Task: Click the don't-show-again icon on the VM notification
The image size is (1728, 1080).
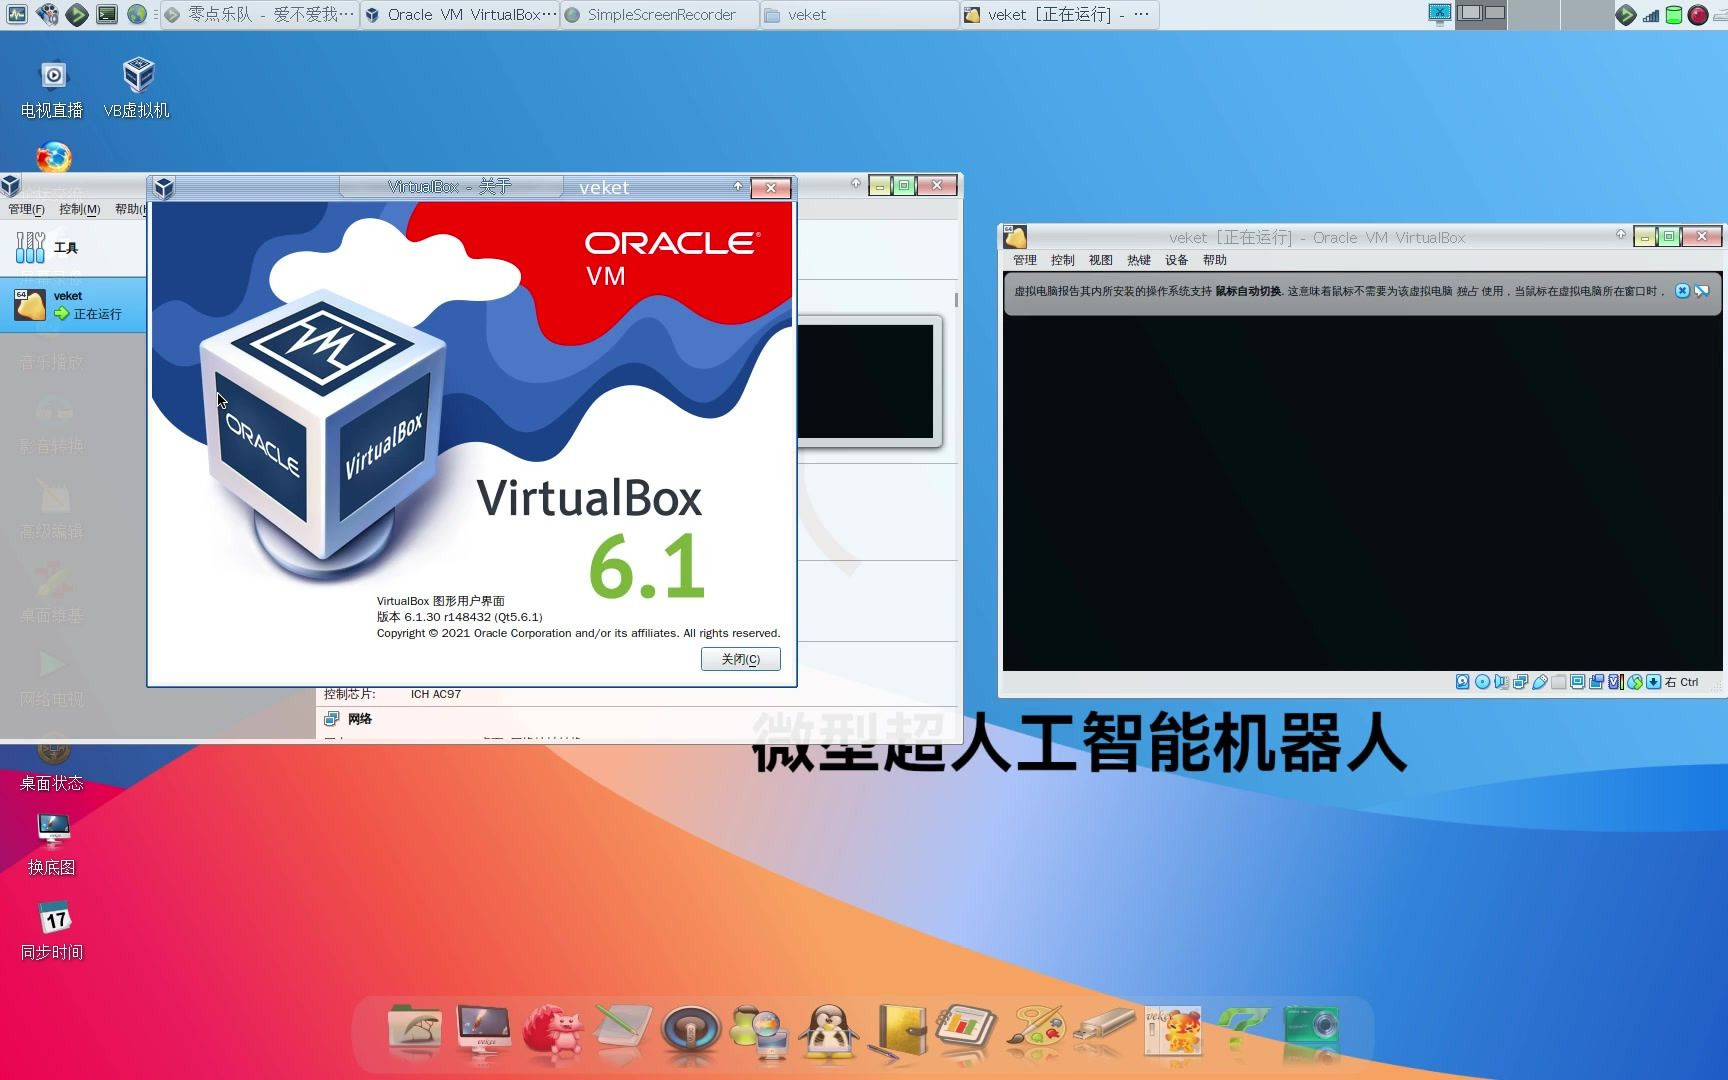Action: click(x=1701, y=291)
